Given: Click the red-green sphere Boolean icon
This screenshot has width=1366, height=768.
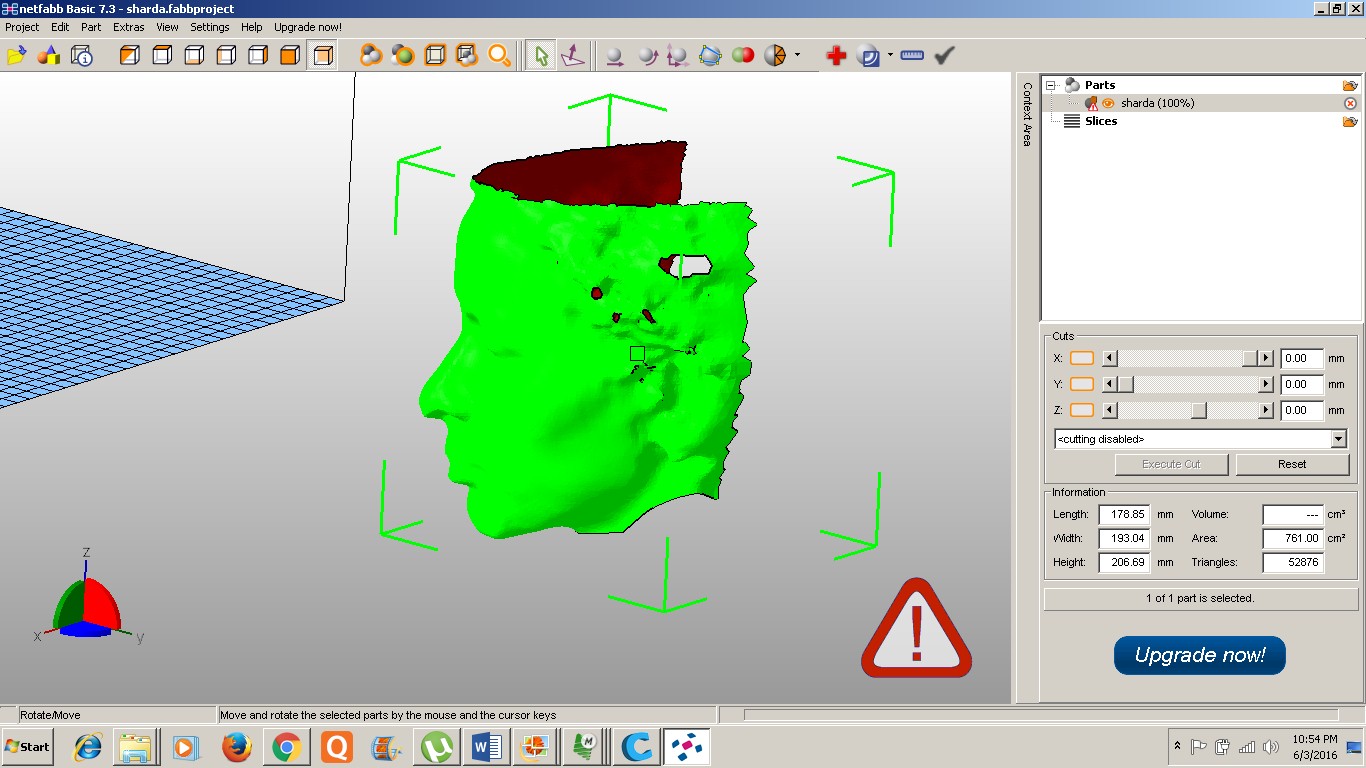Looking at the screenshot, I should click(743, 56).
